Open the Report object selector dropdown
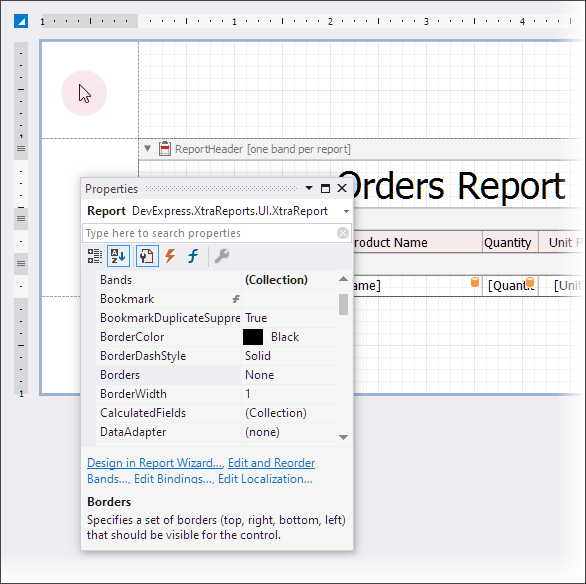This screenshot has width=586, height=584. point(346,211)
